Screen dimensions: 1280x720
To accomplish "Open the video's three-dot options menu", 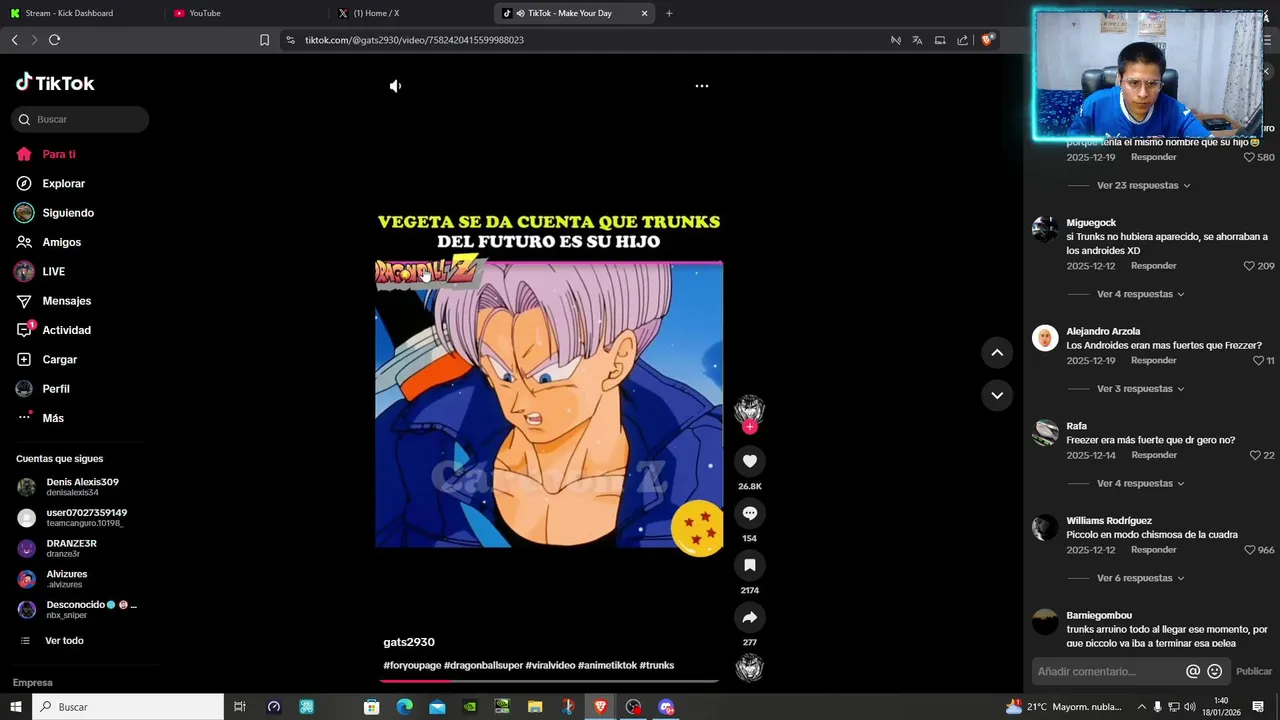I will click(x=702, y=86).
